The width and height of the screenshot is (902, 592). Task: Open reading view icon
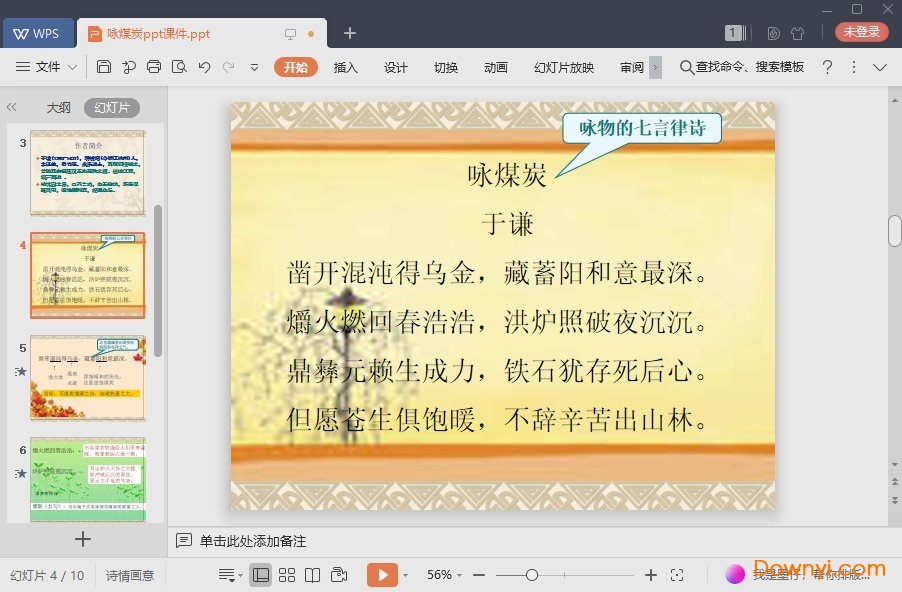[x=312, y=574]
